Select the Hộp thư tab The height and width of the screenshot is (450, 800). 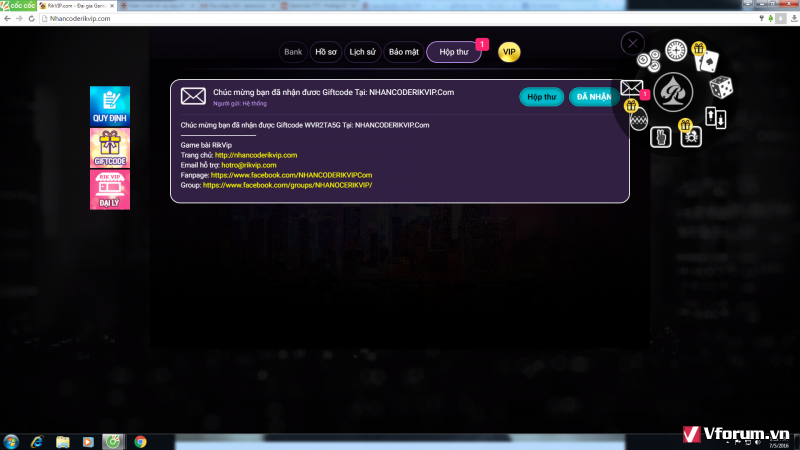(x=454, y=52)
